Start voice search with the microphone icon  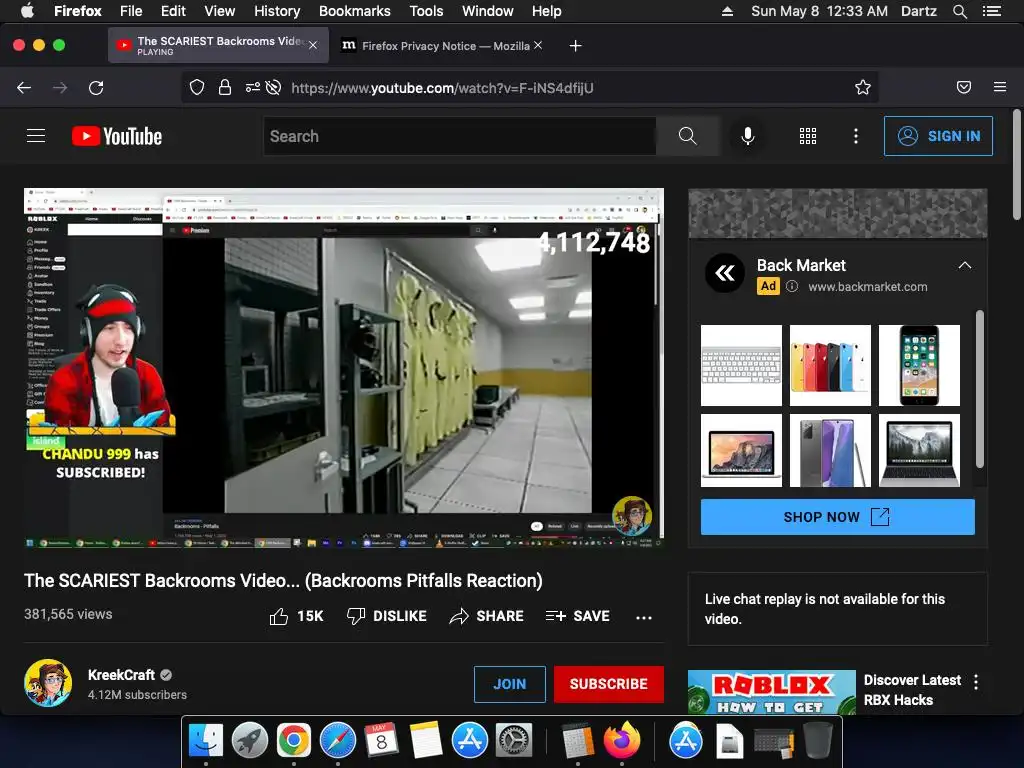[x=748, y=136]
